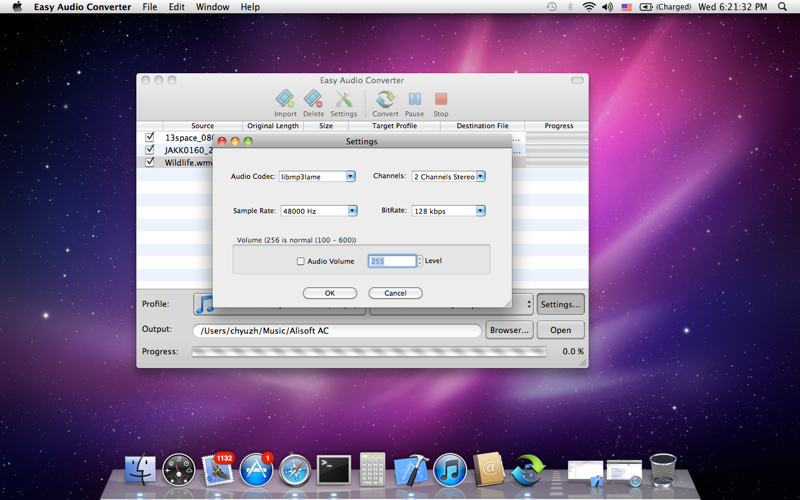800x500 pixels.
Task: Open the Audio Codec dropdown
Action: point(317,176)
